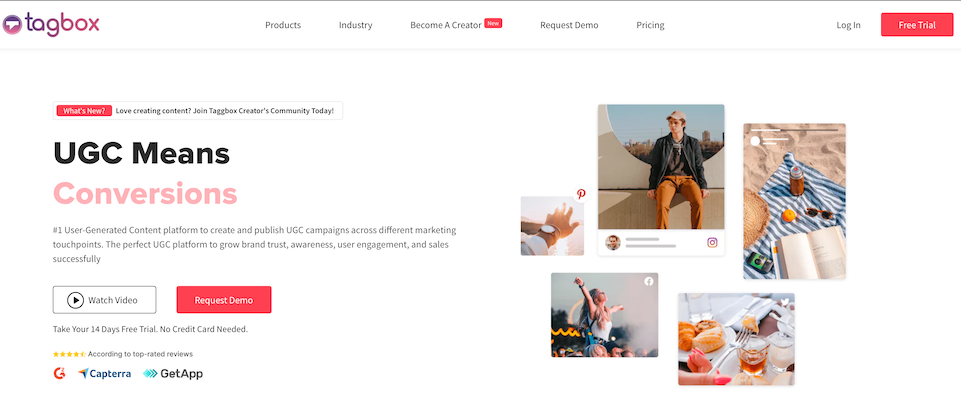The height and width of the screenshot is (419, 961).
Task: Click the red Request Demo hero button
Action: point(224,300)
